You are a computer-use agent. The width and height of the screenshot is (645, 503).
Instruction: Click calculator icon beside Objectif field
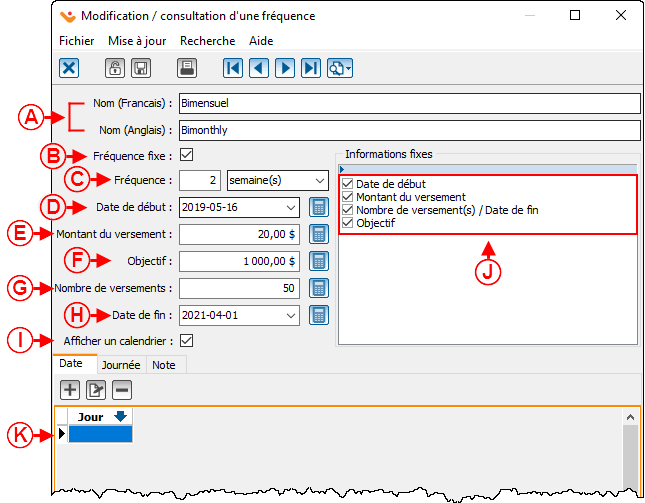coord(318,261)
